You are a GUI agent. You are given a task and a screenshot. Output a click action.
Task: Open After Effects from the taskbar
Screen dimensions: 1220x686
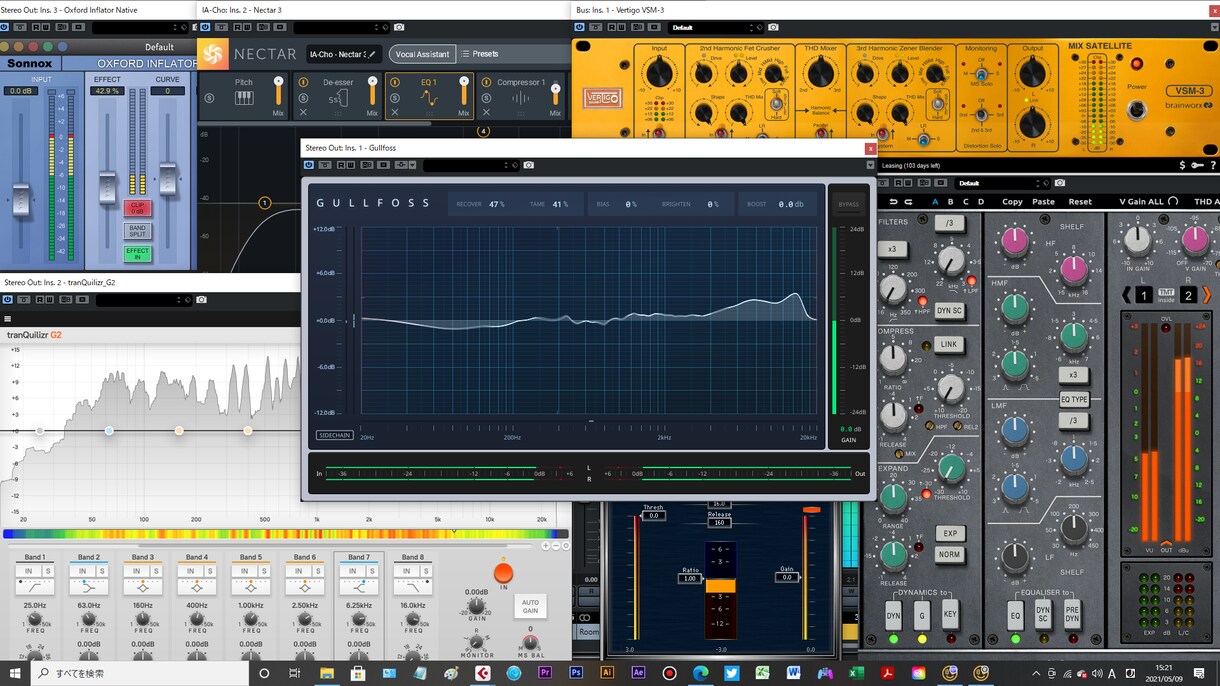pyautogui.click(x=638, y=673)
